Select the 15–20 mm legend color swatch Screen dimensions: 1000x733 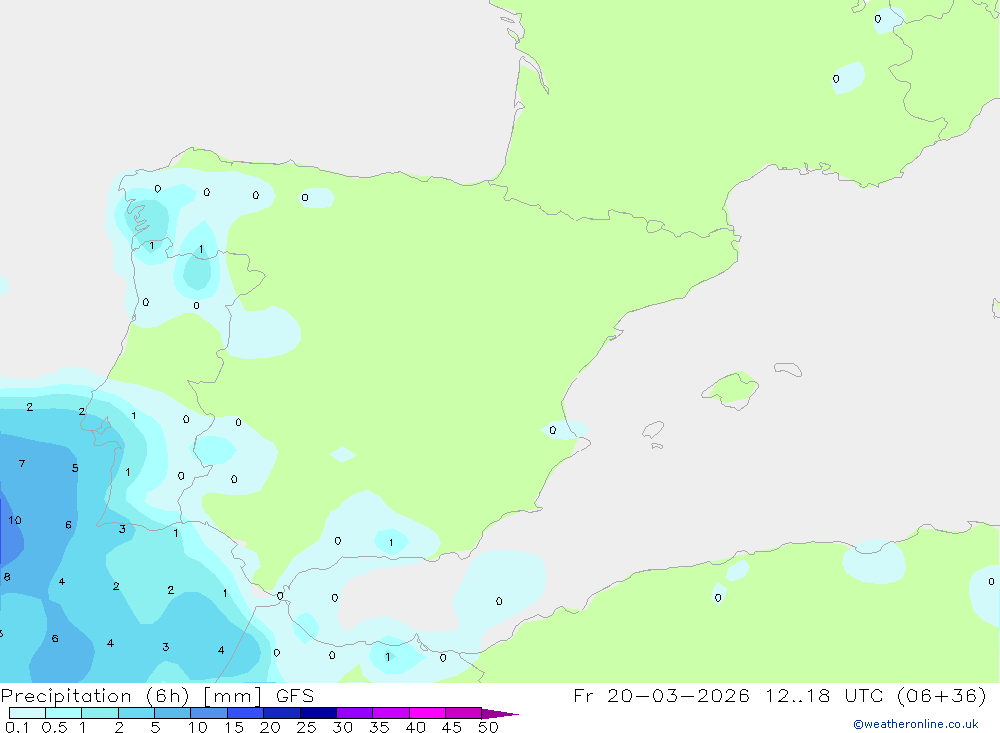(245, 713)
